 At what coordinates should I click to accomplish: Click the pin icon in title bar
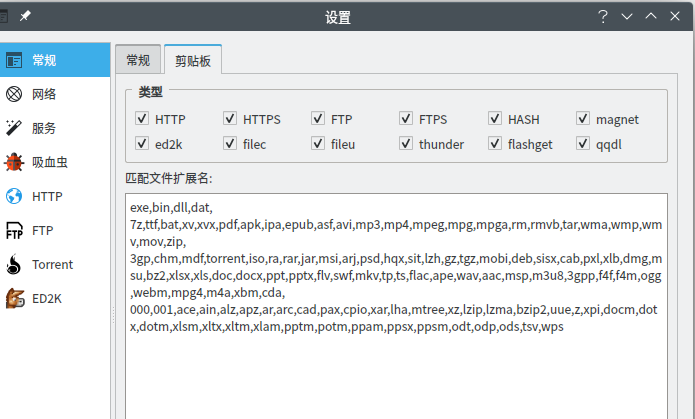26,17
